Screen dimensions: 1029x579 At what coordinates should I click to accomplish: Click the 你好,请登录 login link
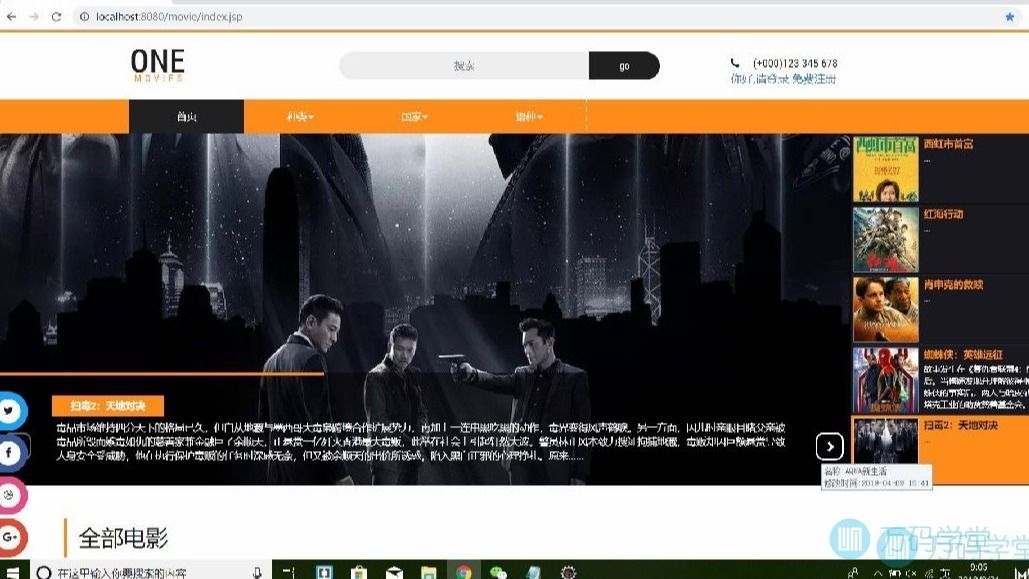click(x=759, y=79)
